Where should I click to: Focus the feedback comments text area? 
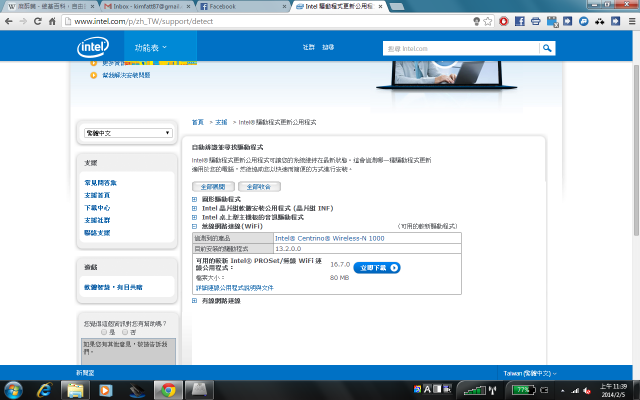[128, 351]
